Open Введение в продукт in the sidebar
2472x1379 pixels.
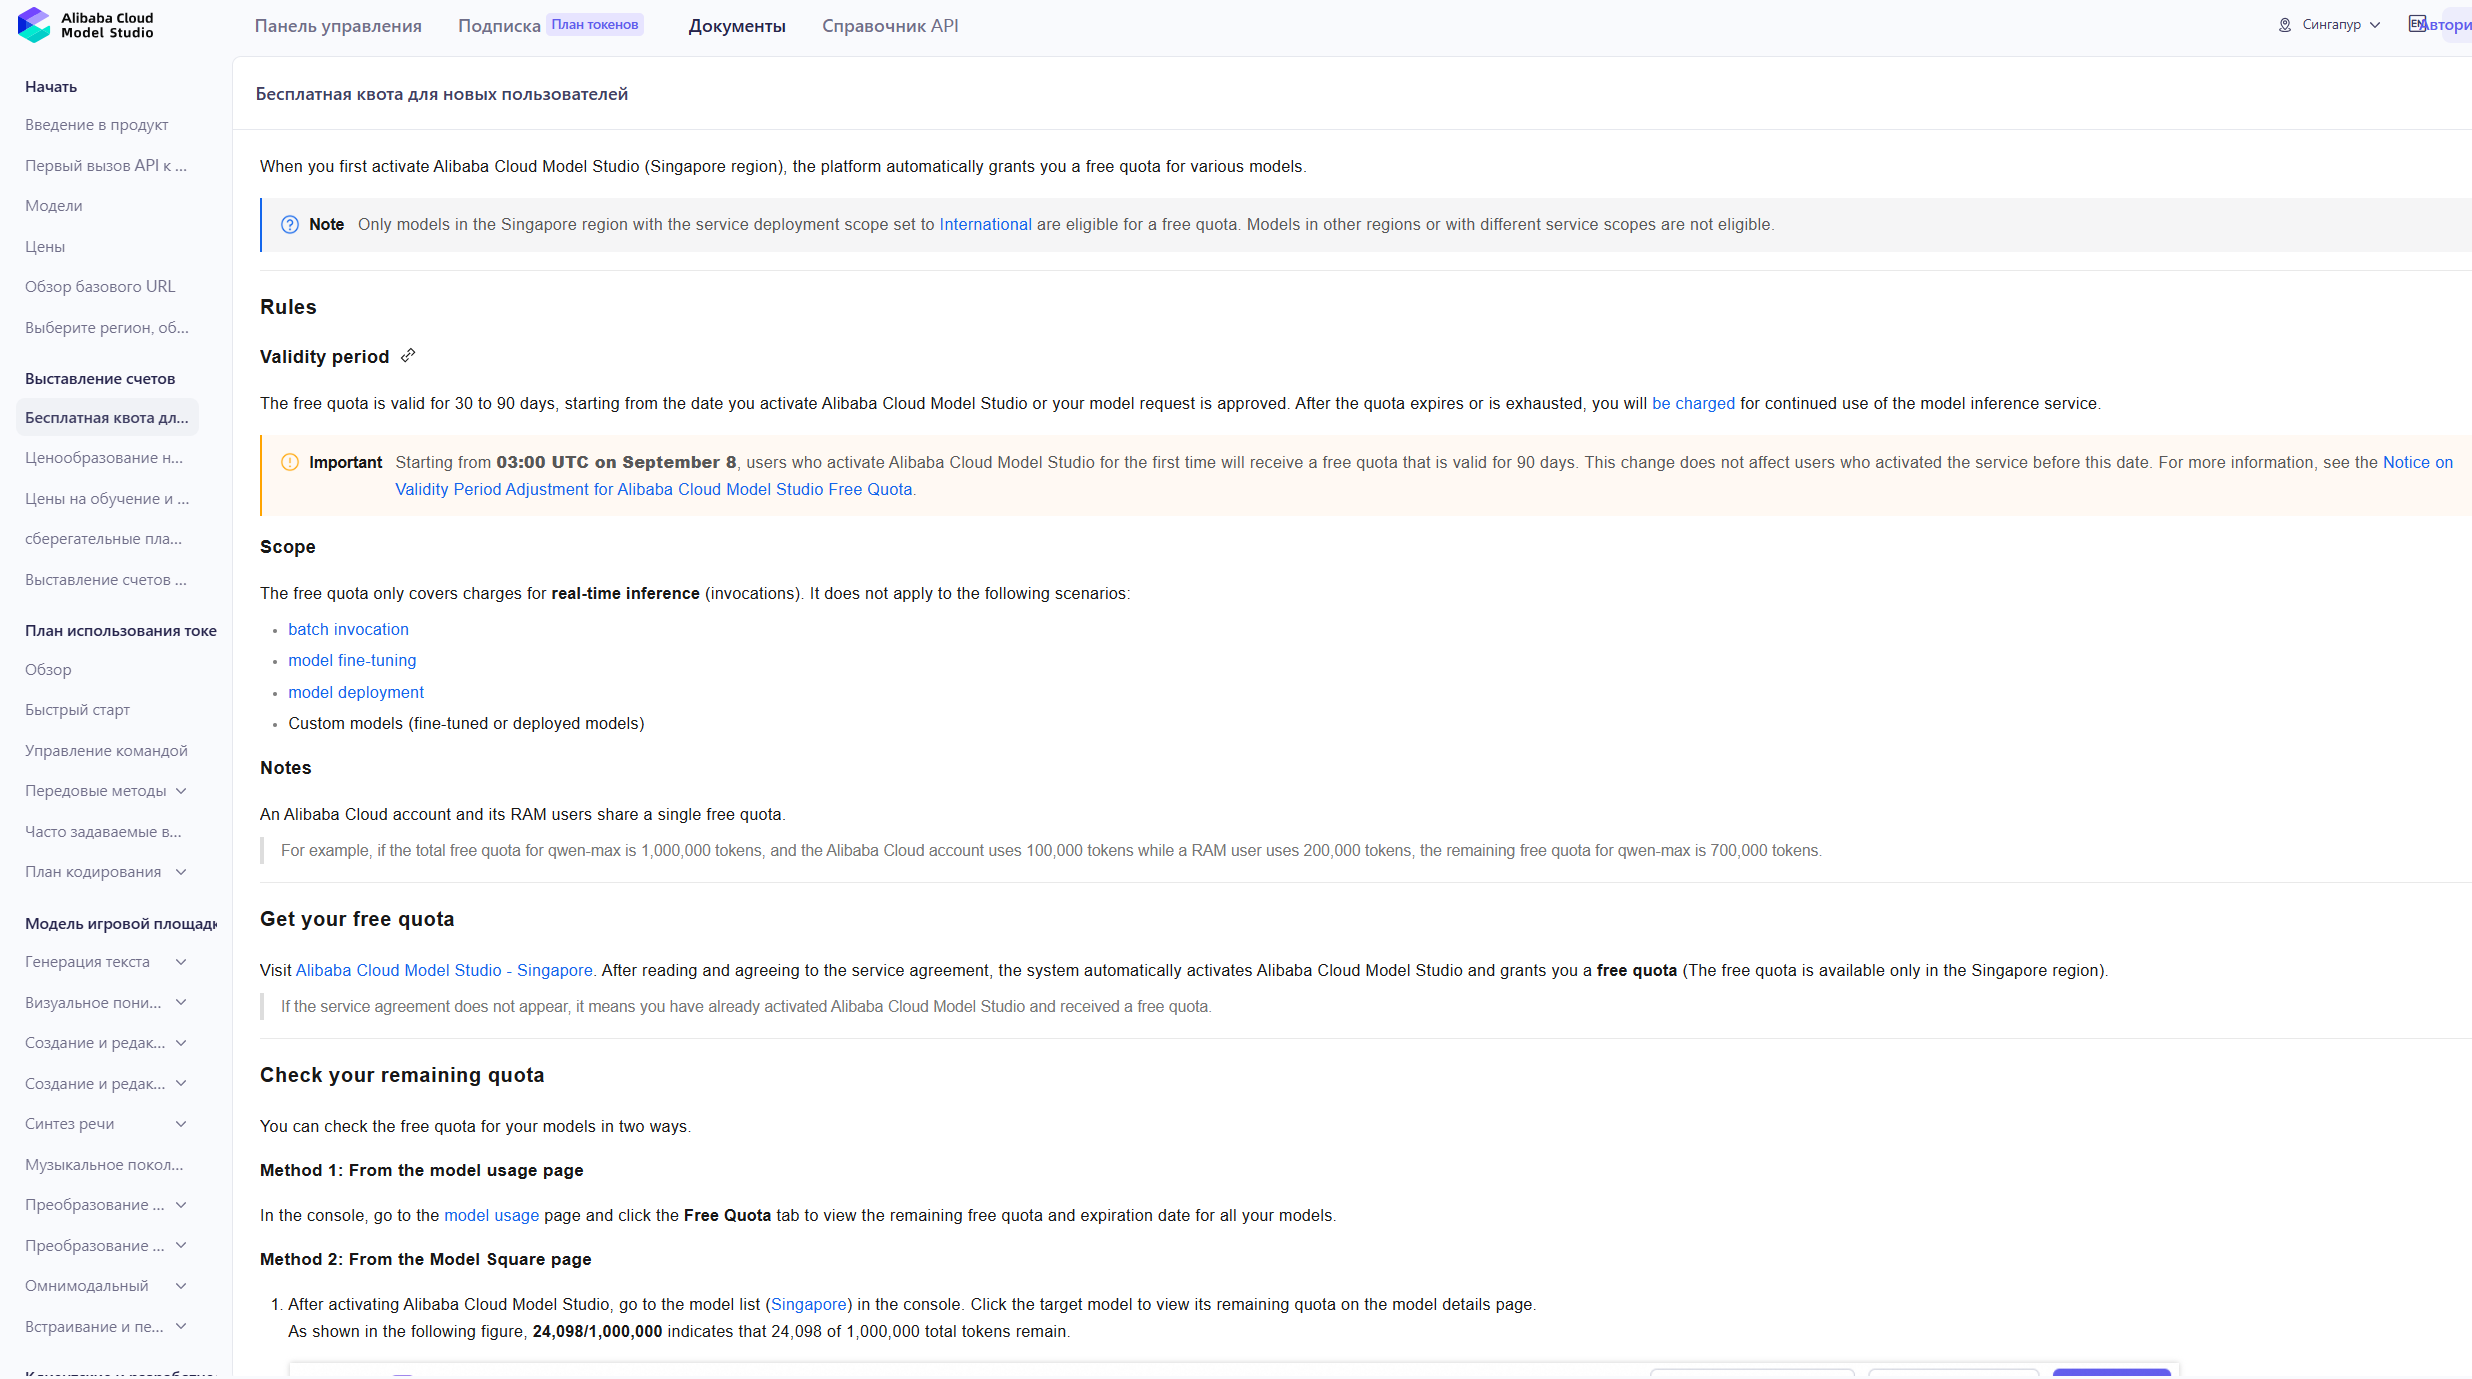coord(97,125)
